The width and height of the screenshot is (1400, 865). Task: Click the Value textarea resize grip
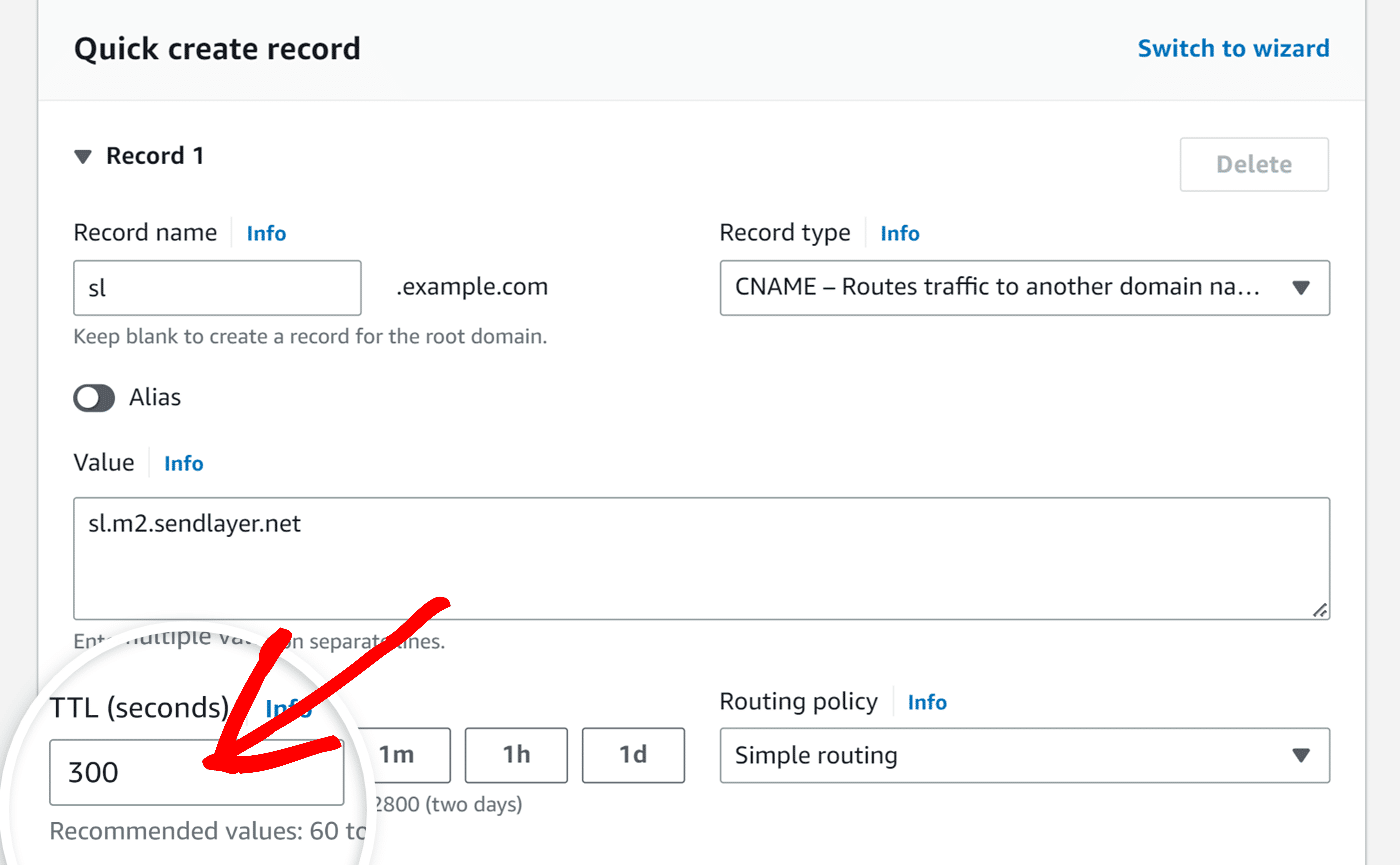coord(1322,611)
